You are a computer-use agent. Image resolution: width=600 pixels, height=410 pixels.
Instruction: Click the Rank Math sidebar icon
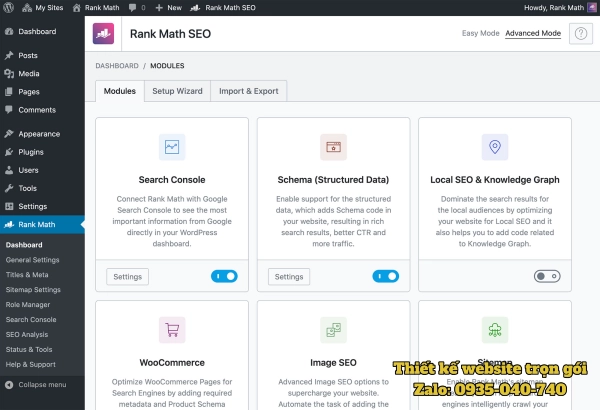(x=9, y=224)
